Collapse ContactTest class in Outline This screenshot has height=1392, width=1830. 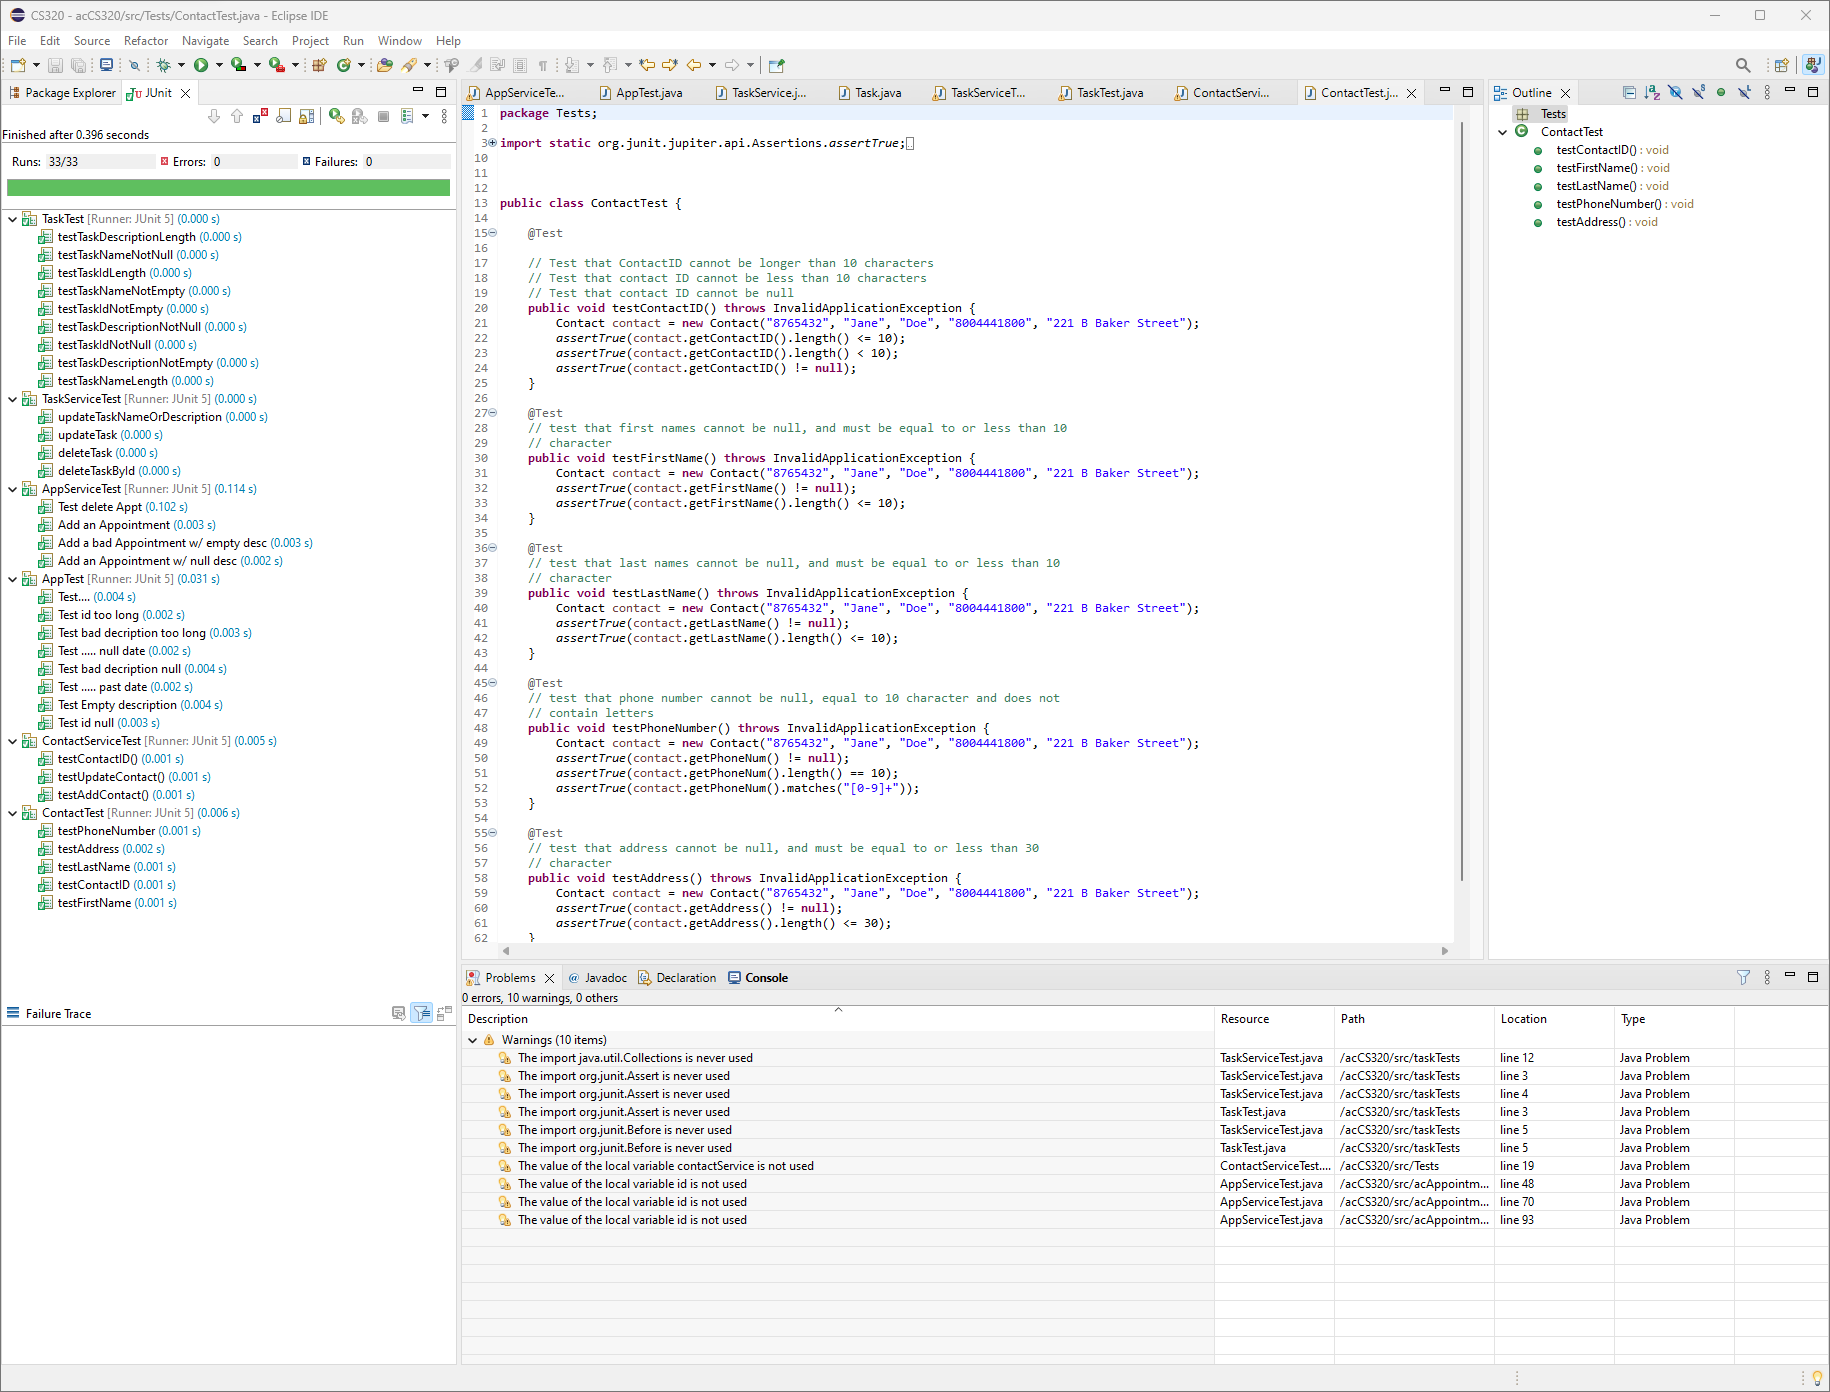[1502, 132]
